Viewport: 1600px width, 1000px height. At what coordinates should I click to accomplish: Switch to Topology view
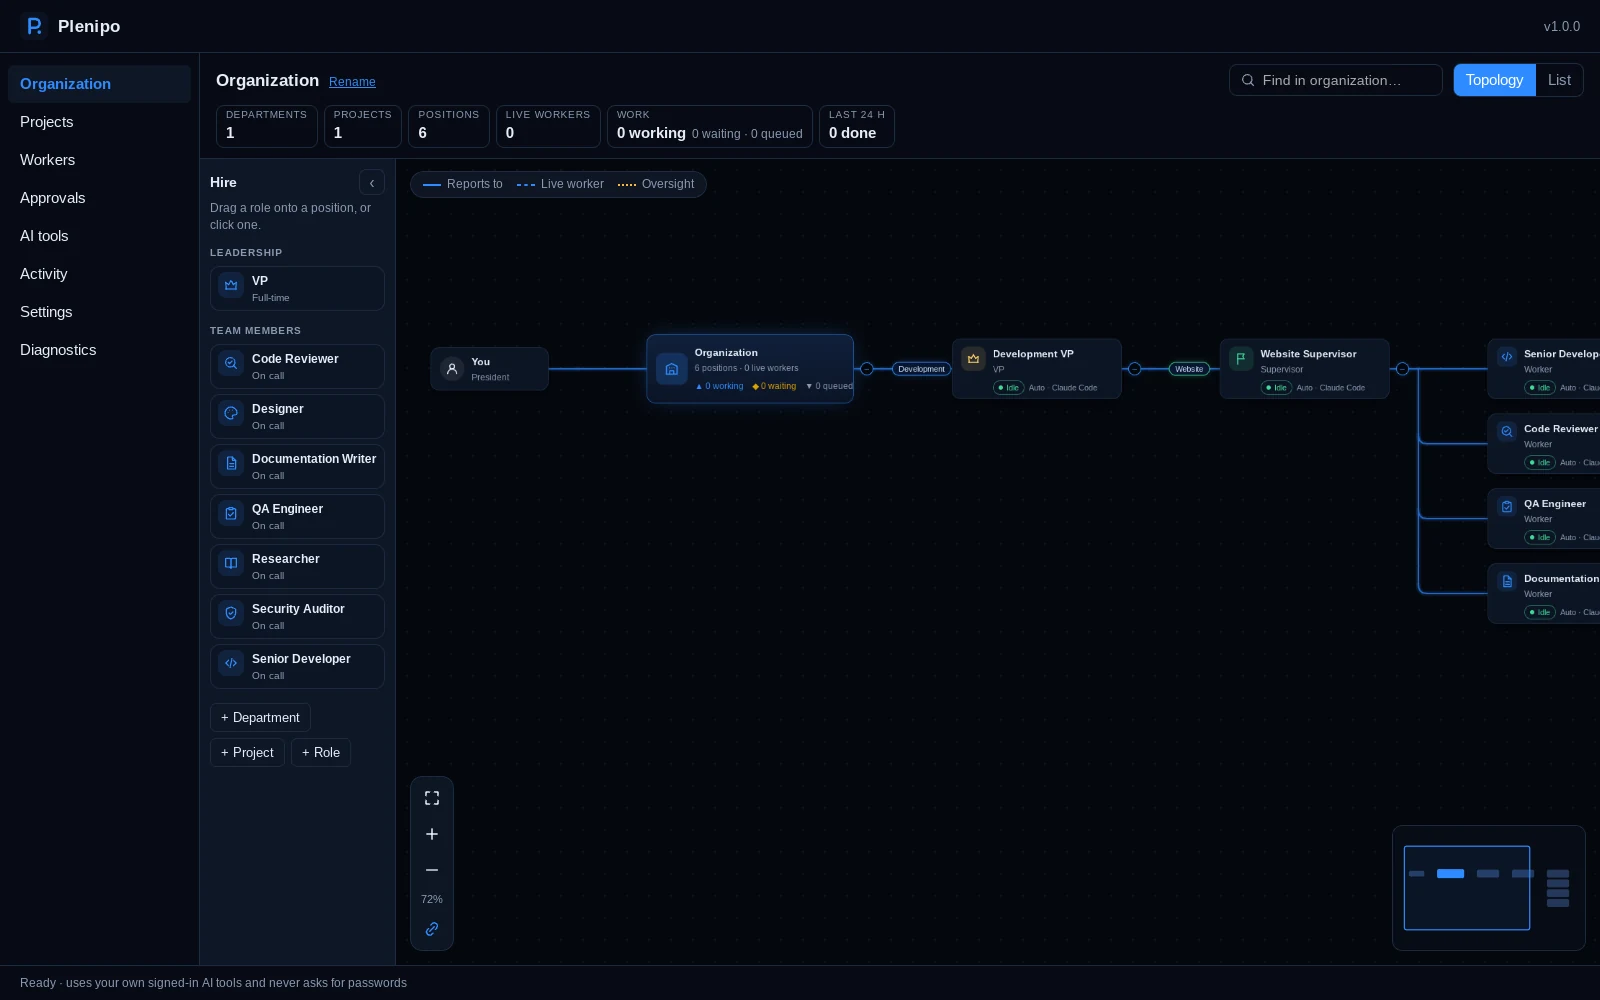click(x=1494, y=80)
